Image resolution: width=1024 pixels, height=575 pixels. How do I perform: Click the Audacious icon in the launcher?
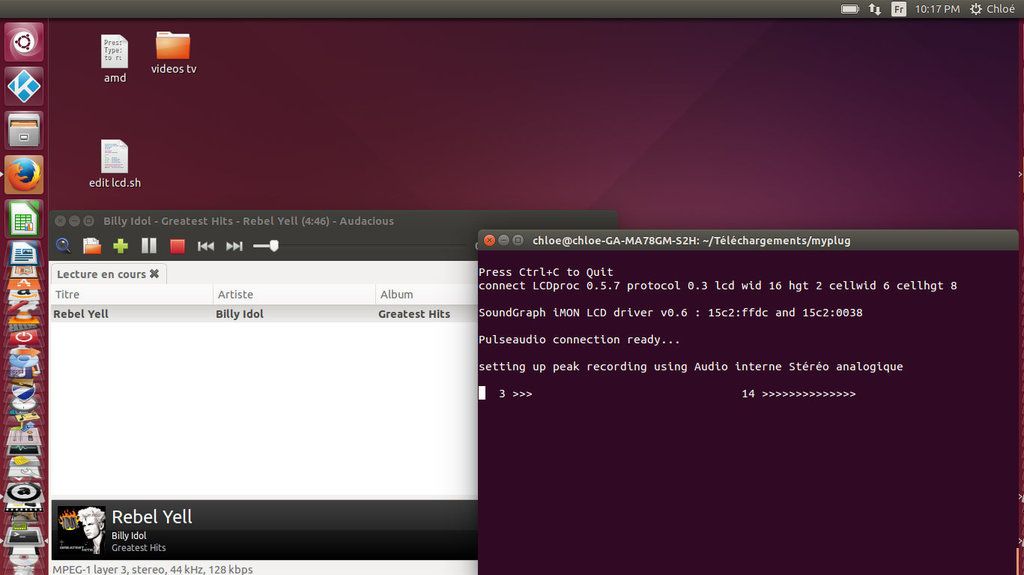pos(24,493)
